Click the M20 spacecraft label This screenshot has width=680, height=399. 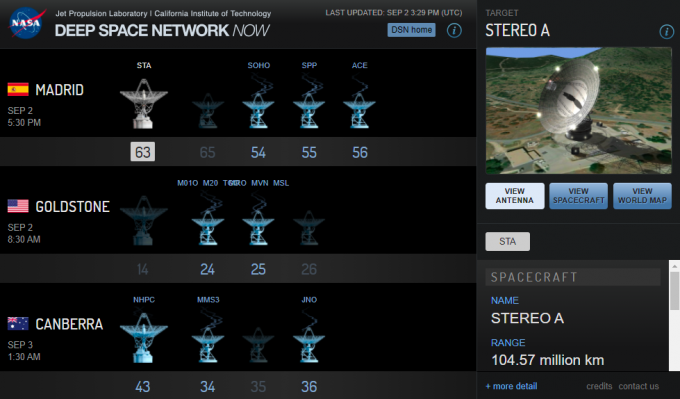tap(210, 183)
